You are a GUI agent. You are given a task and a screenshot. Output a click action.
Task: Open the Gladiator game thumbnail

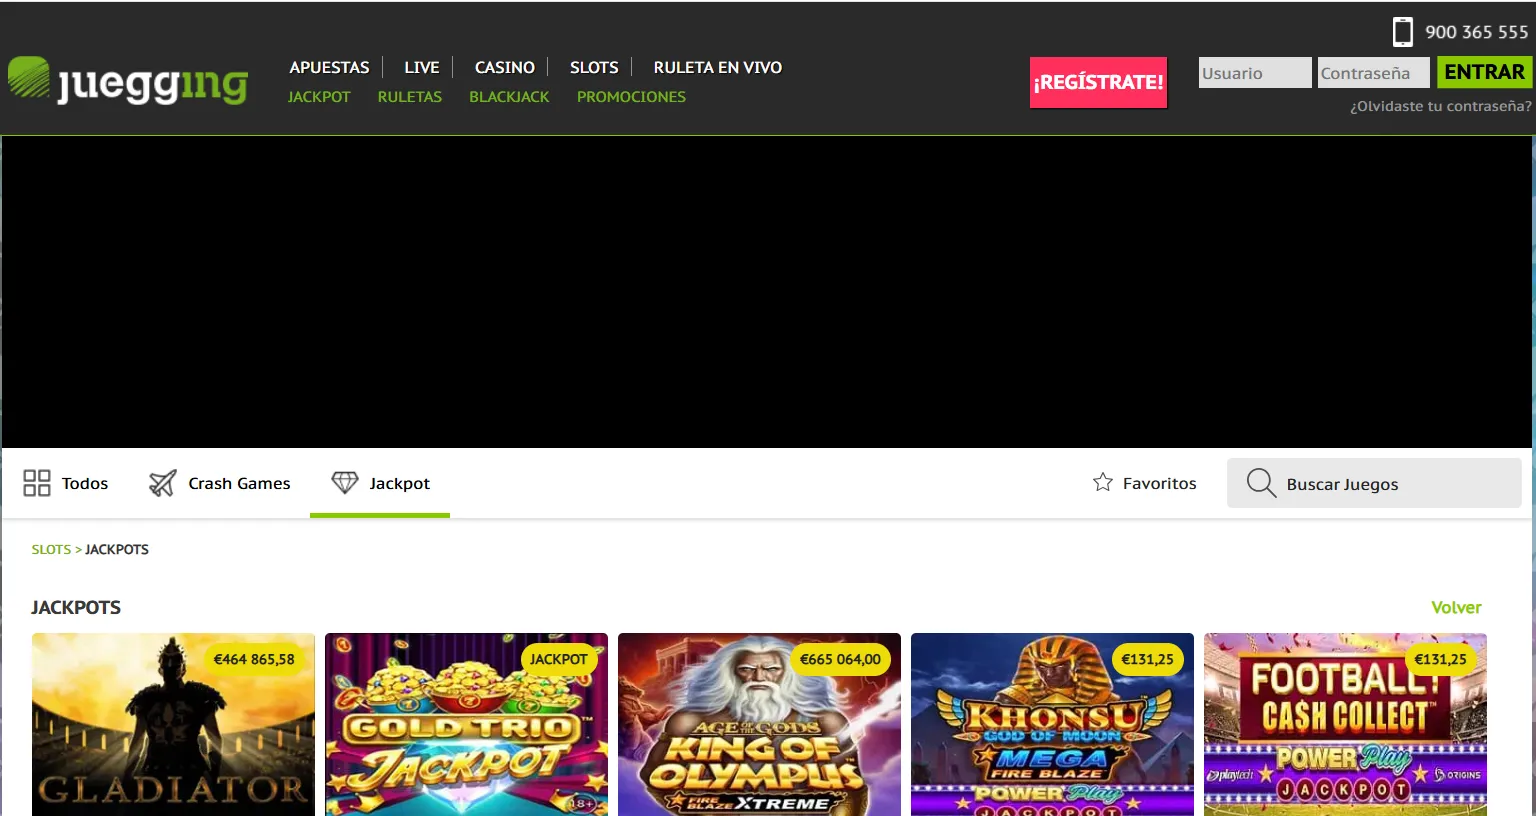point(173,724)
